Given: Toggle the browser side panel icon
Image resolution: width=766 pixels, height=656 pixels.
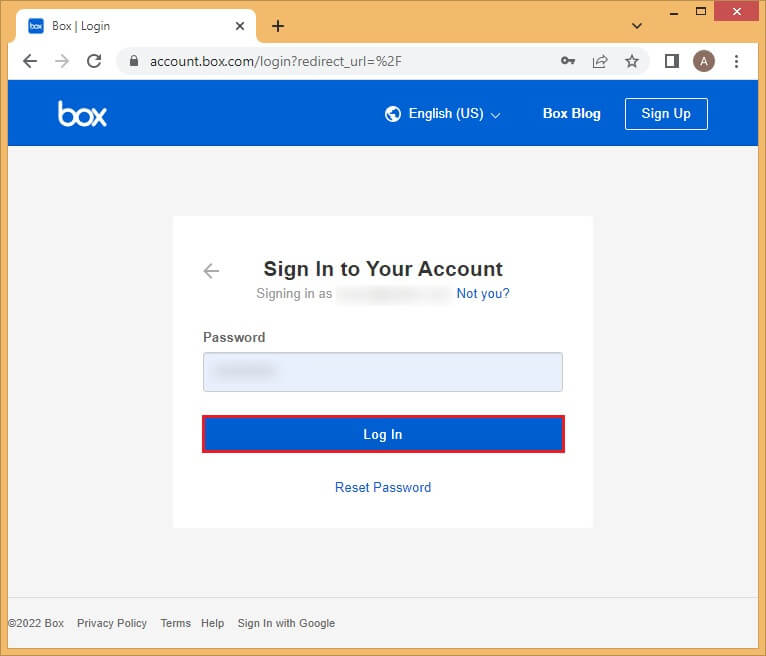Looking at the screenshot, I should point(672,61).
